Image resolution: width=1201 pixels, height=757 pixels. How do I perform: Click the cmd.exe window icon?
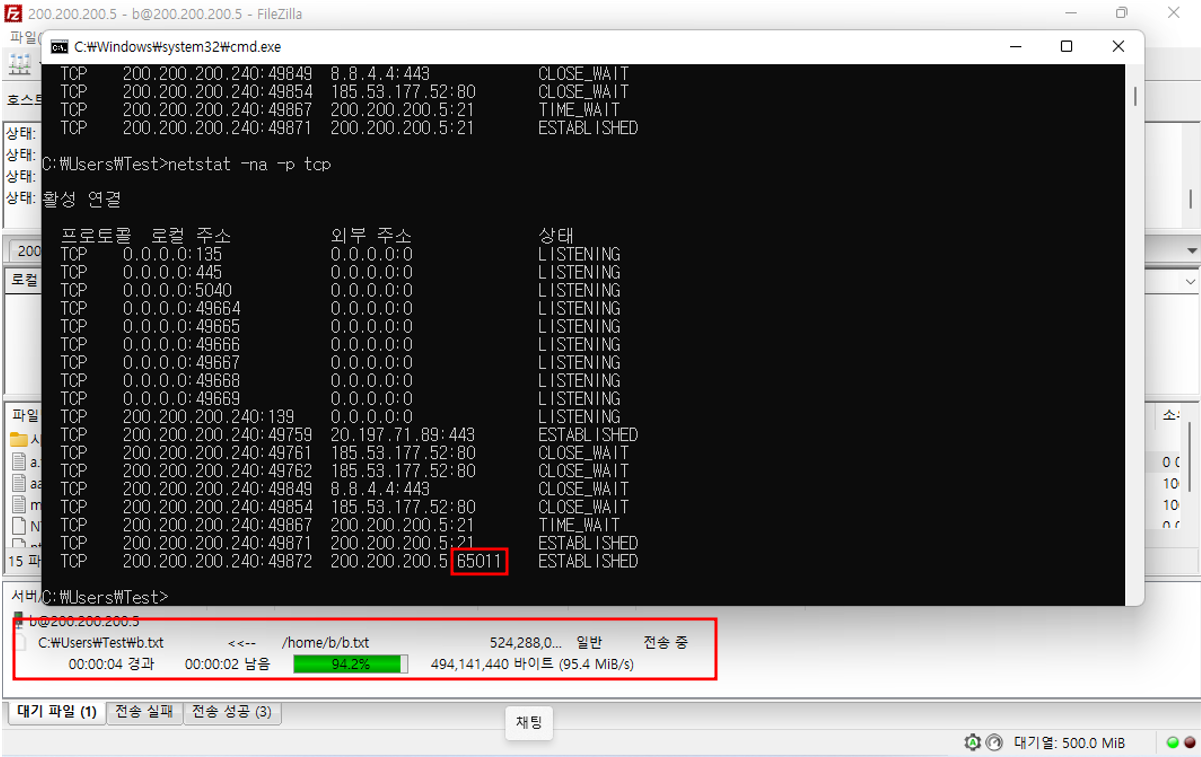pos(60,47)
